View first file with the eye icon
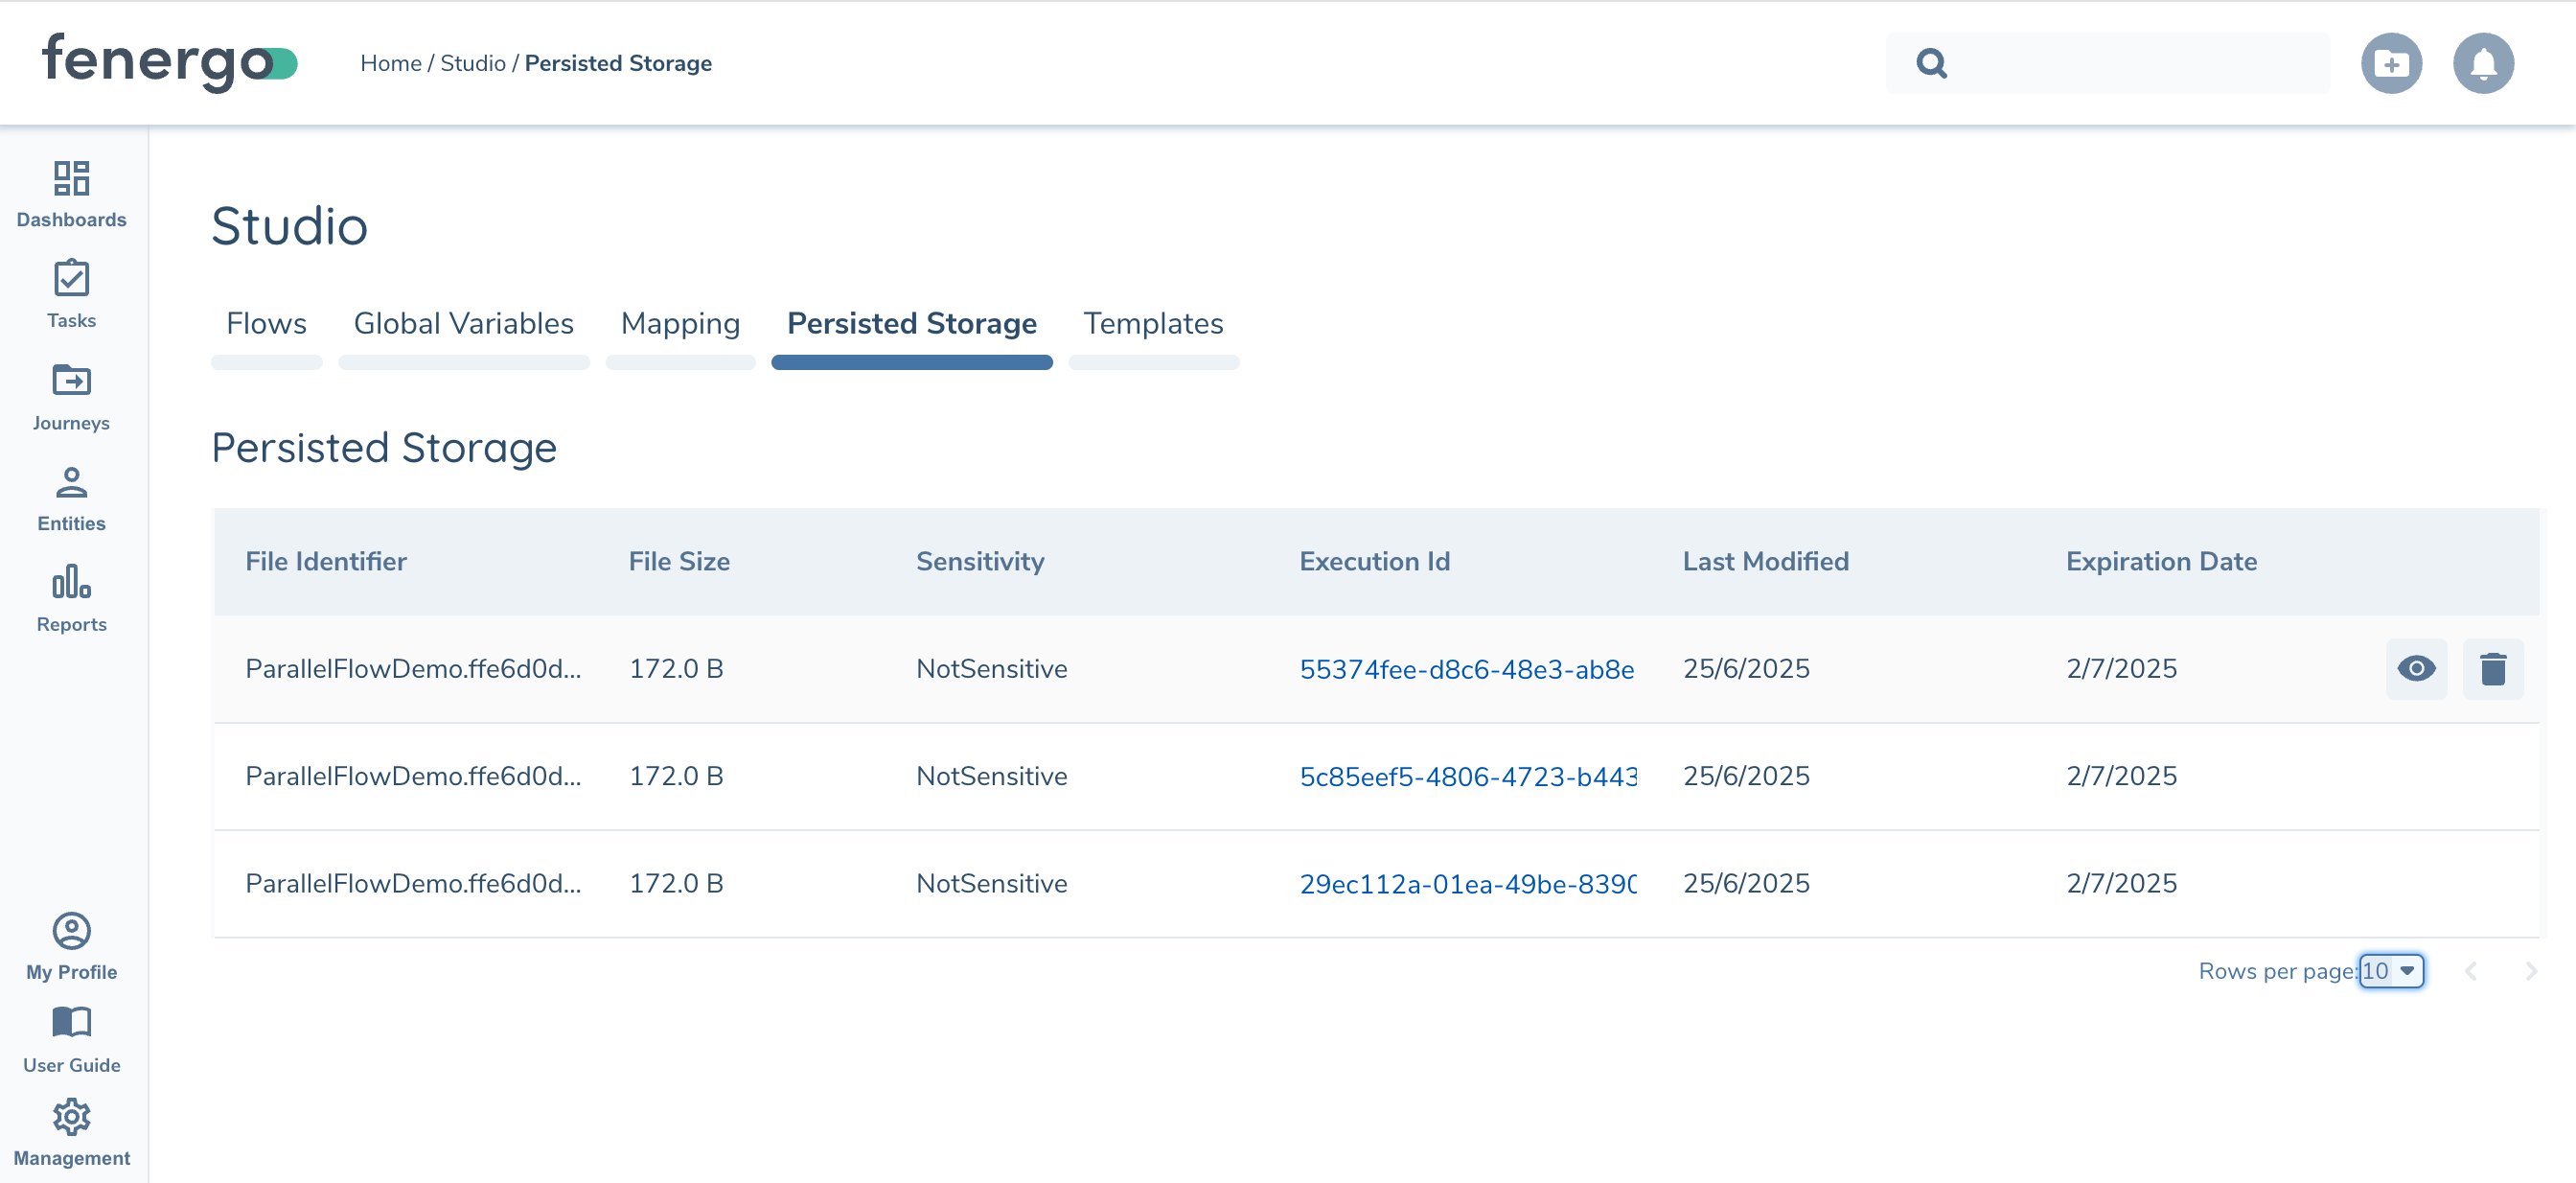The width and height of the screenshot is (2576, 1183). (2415, 668)
